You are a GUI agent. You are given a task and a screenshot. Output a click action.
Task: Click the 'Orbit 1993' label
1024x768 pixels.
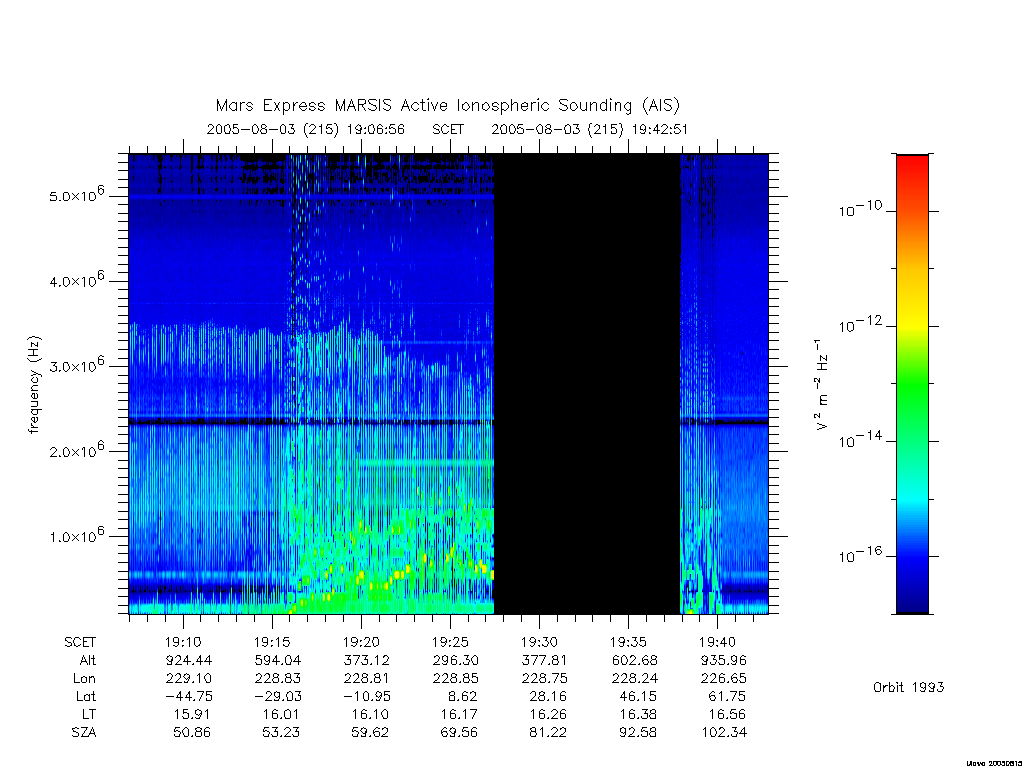[x=908, y=687]
